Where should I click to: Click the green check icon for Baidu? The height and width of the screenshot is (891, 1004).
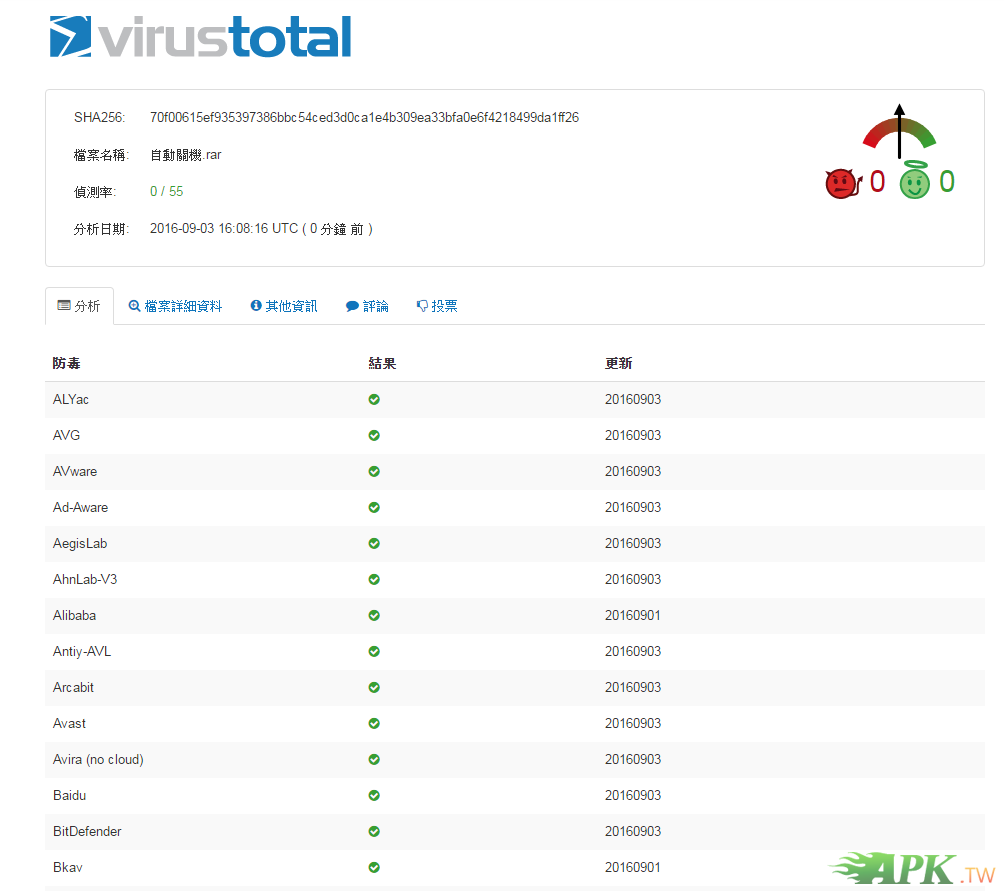(374, 796)
